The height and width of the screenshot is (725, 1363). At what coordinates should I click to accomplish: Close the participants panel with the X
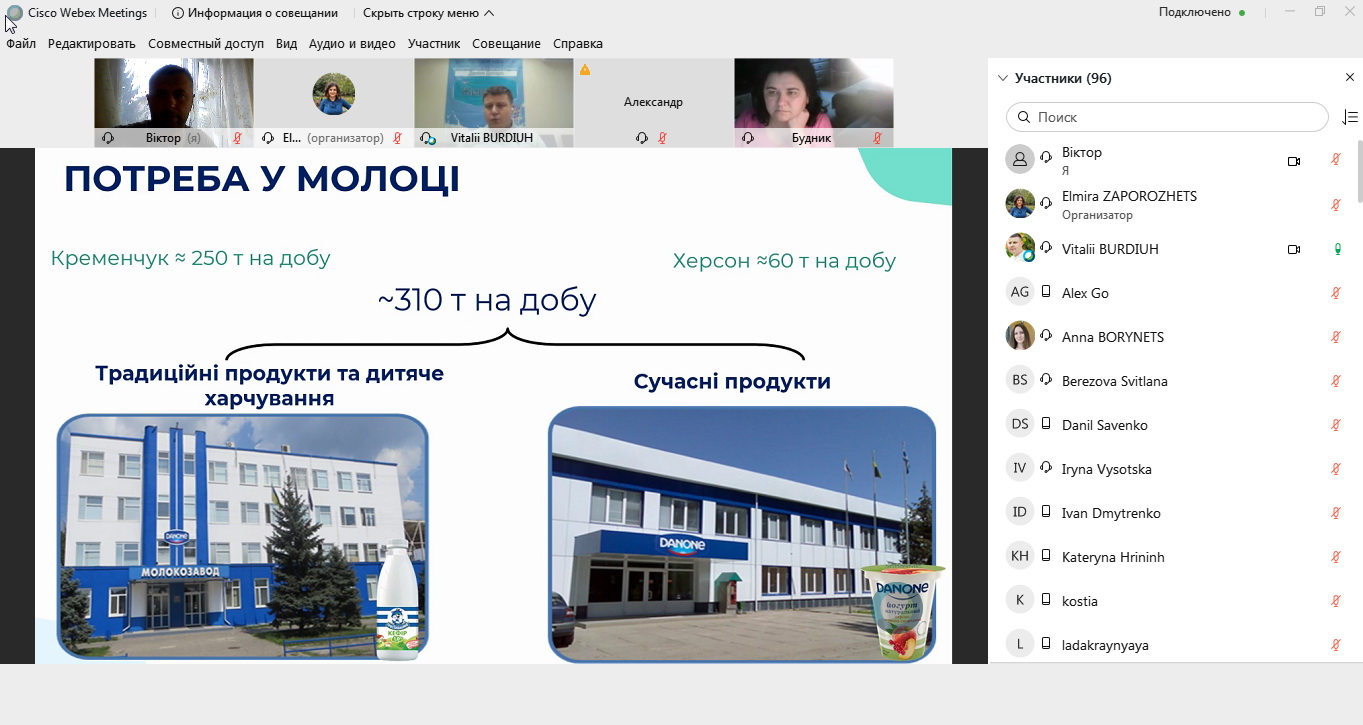coord(1349,78)
